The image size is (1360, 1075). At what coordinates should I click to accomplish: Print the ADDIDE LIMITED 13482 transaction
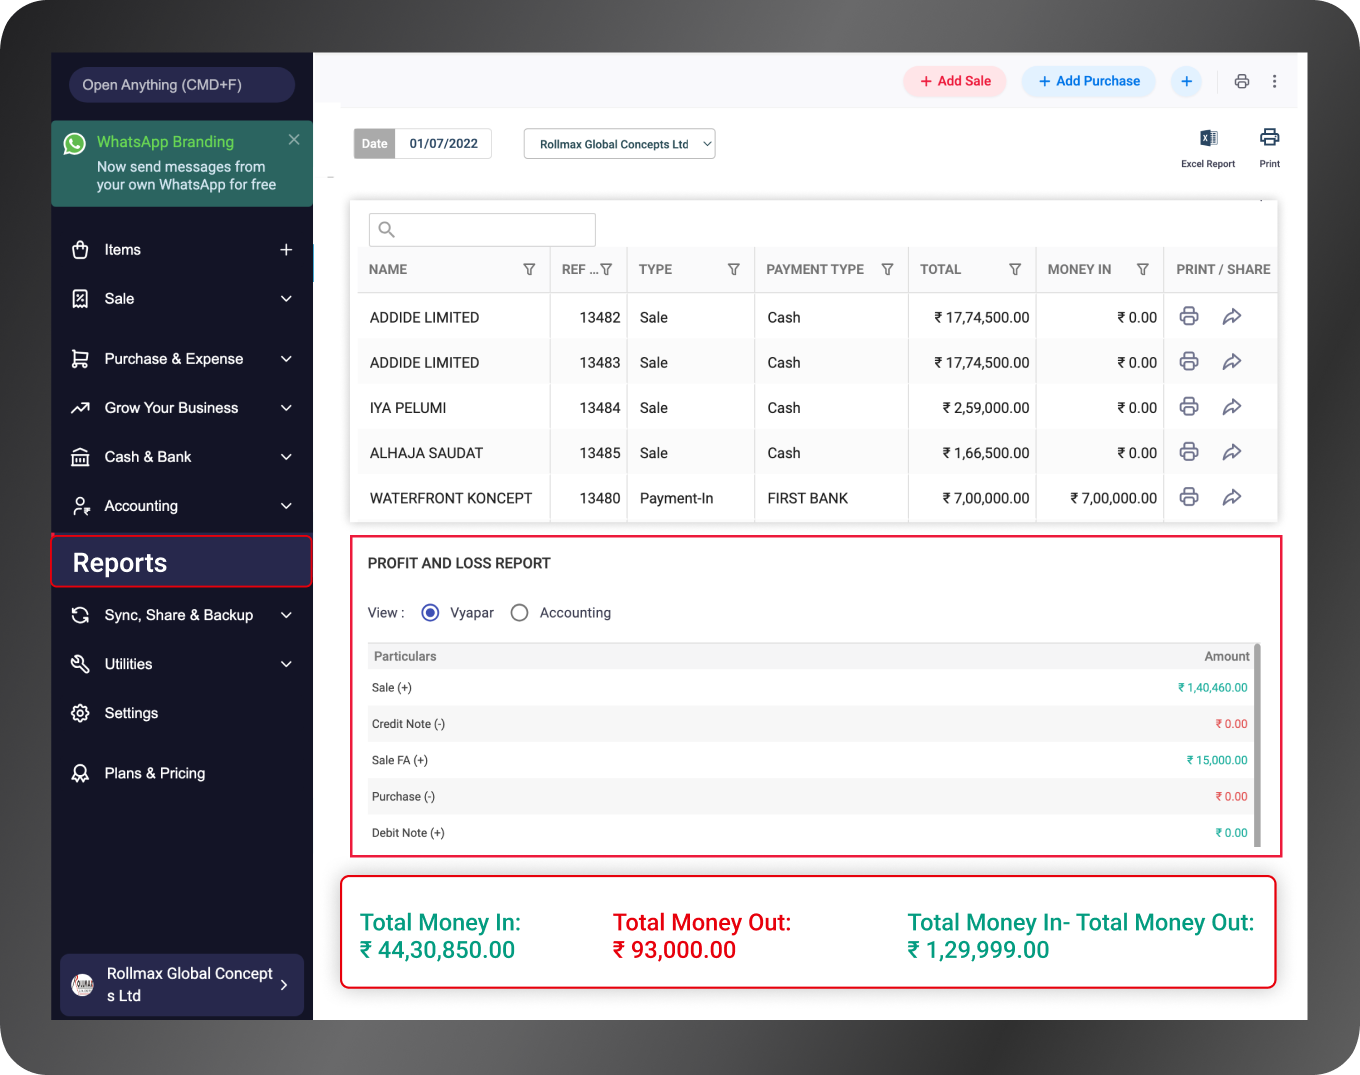[x=1189, y=316]
